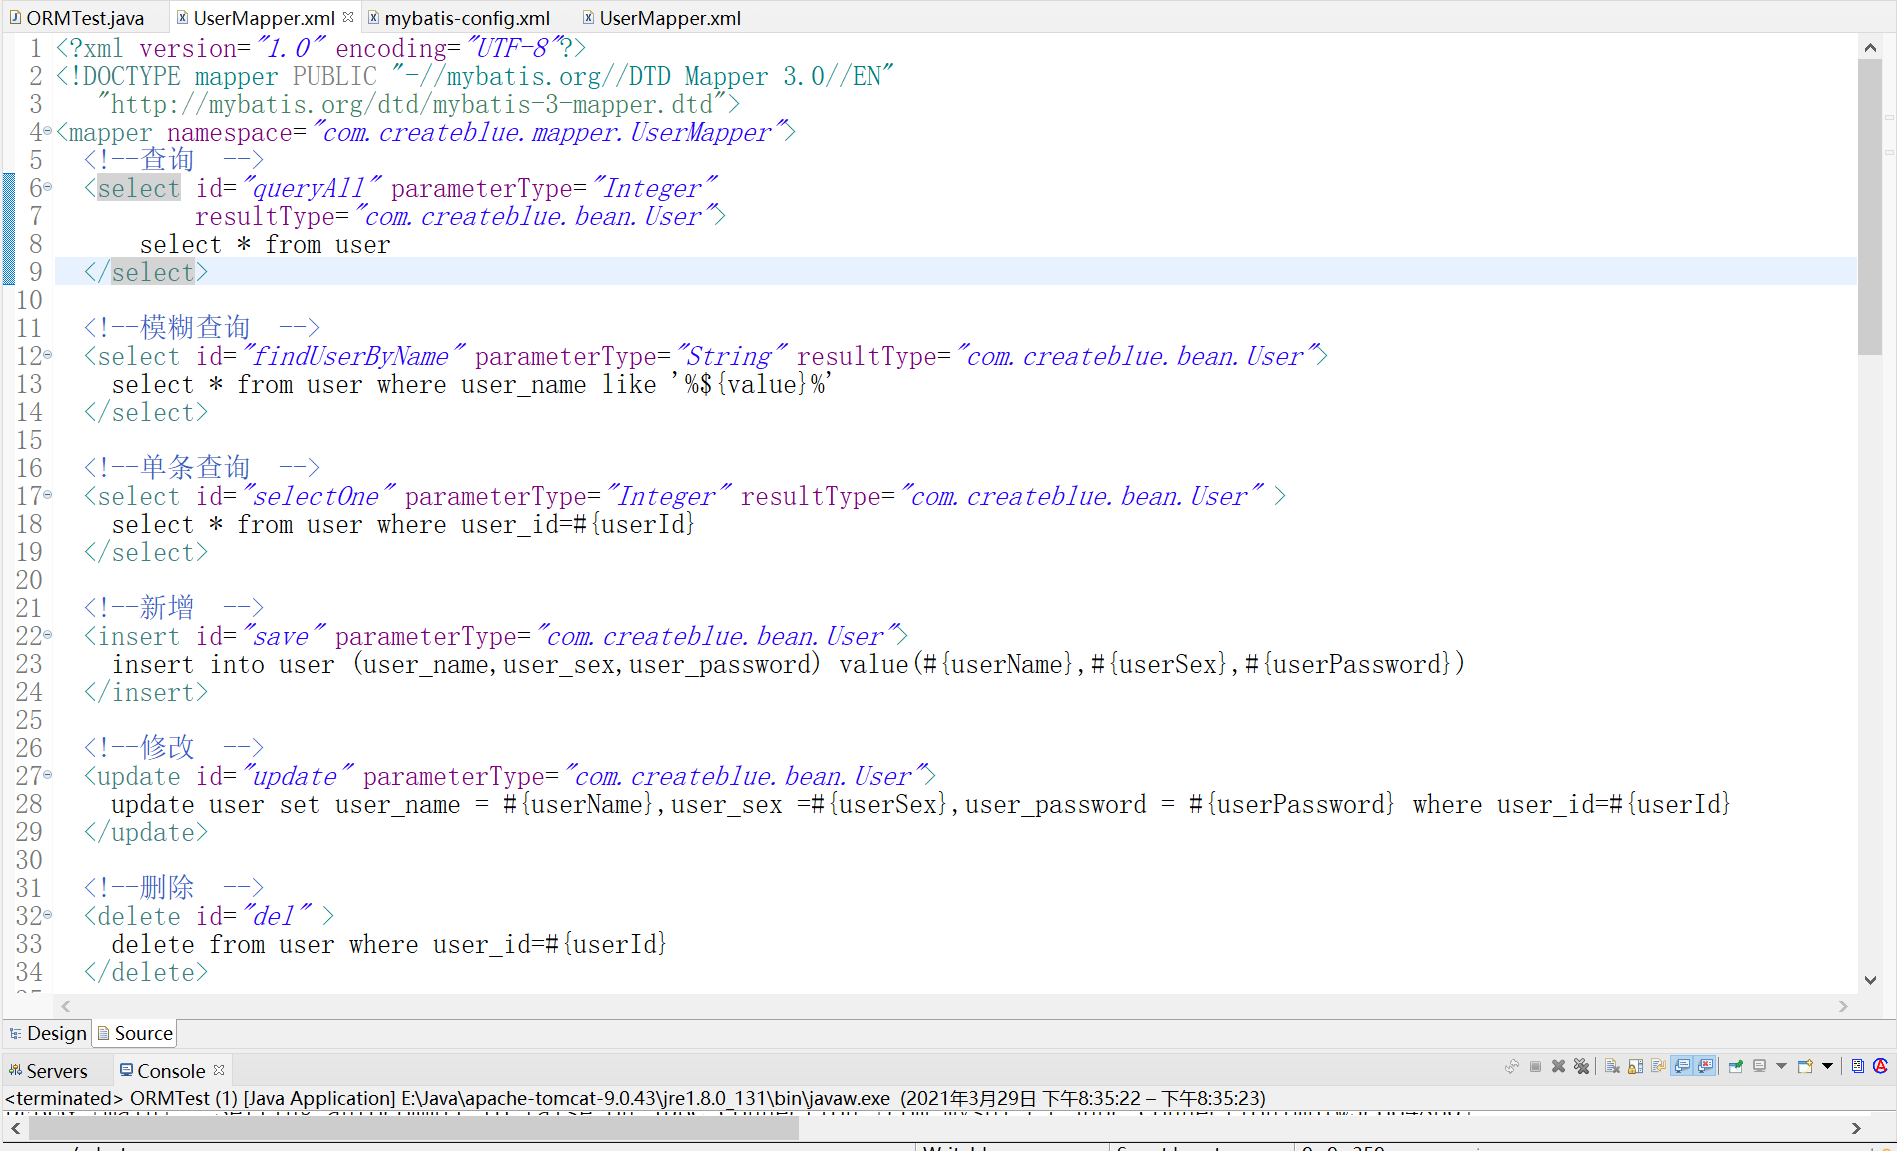Click the Design tab tree icon
1897x1151 pixels.
[x=15, y=1033]
